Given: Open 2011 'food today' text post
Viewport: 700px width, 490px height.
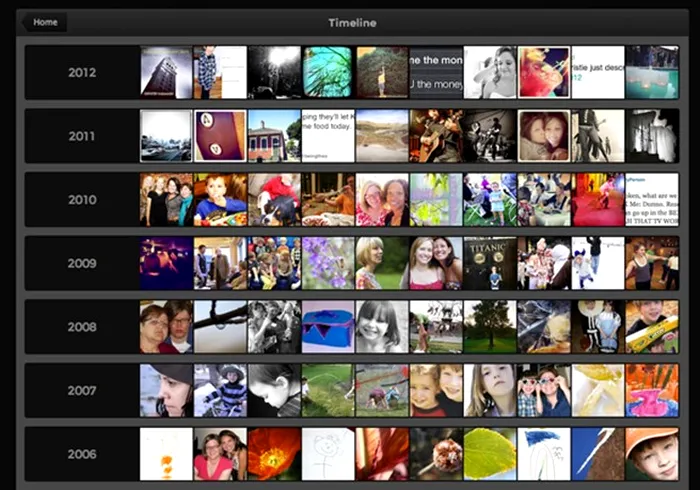Looking at the screenshot, I should point(328,136).
